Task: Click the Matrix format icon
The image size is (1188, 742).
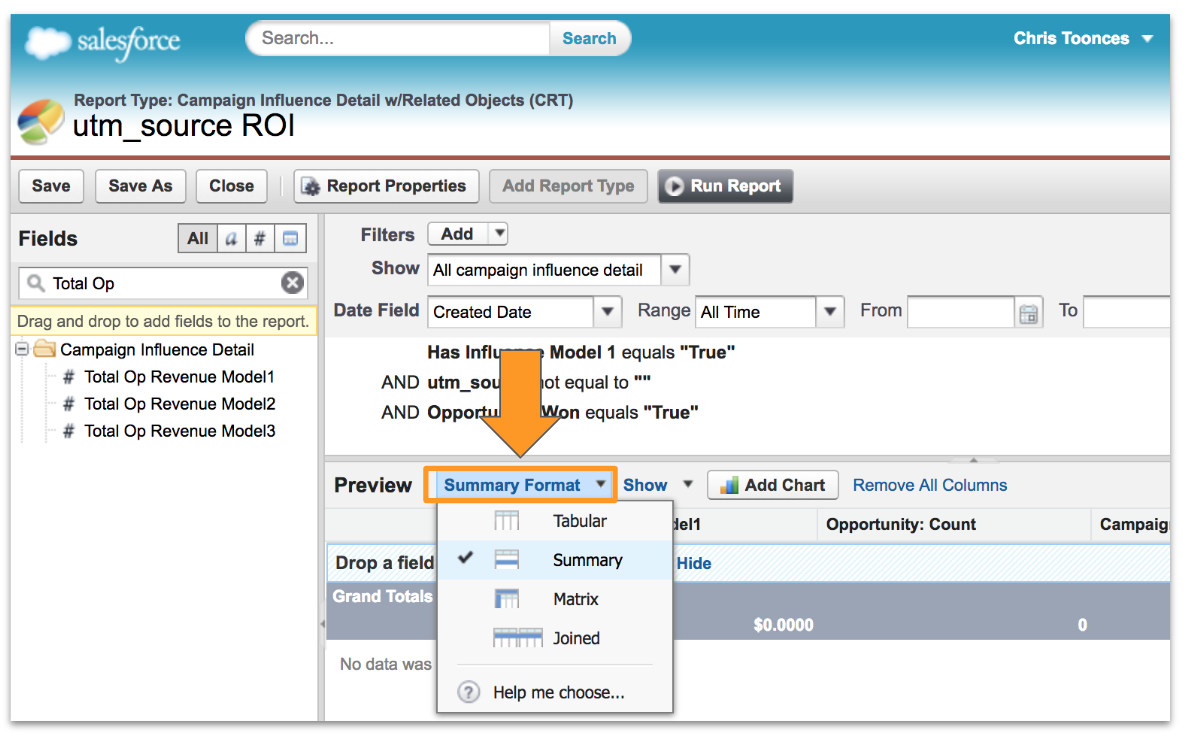Action: [506, 599]
